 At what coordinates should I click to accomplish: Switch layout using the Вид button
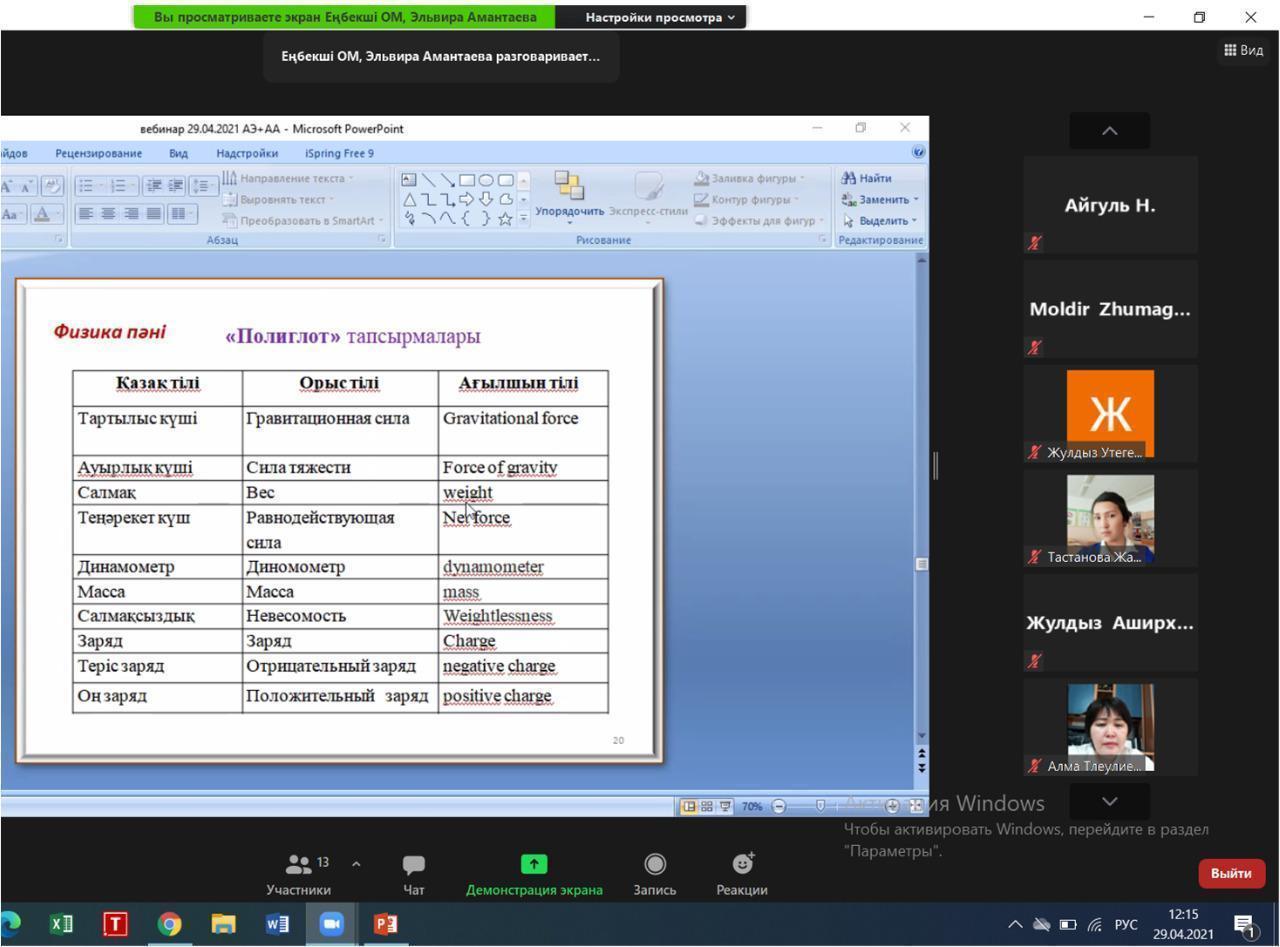(x=1243, y=50)
